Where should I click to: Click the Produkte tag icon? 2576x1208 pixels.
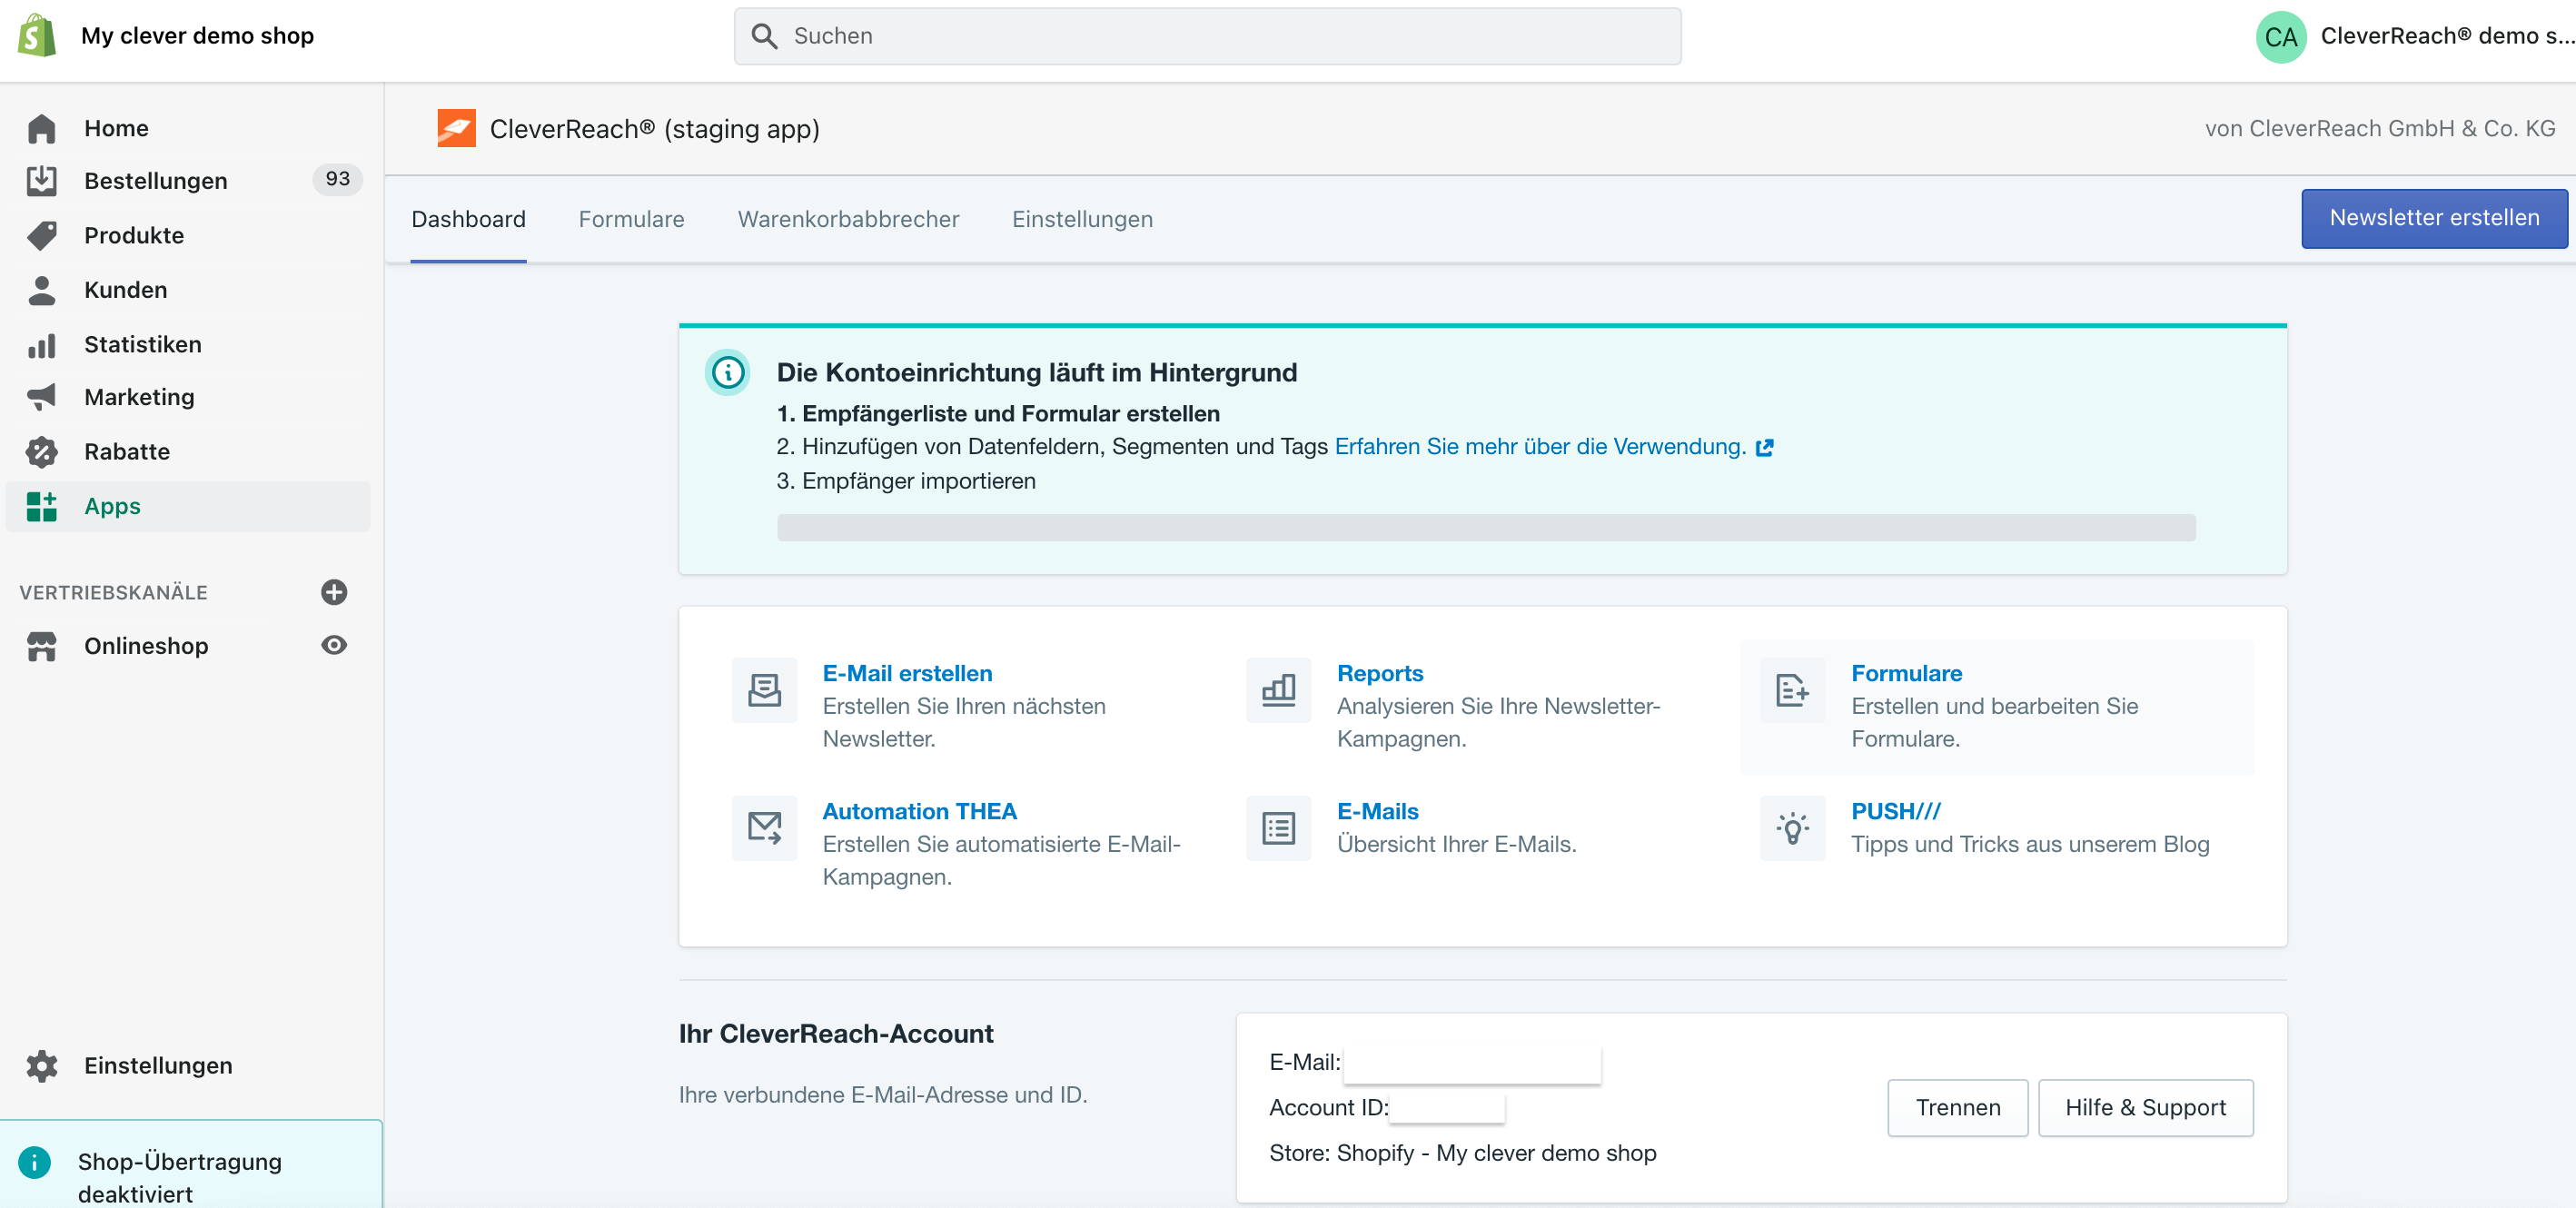42,236
